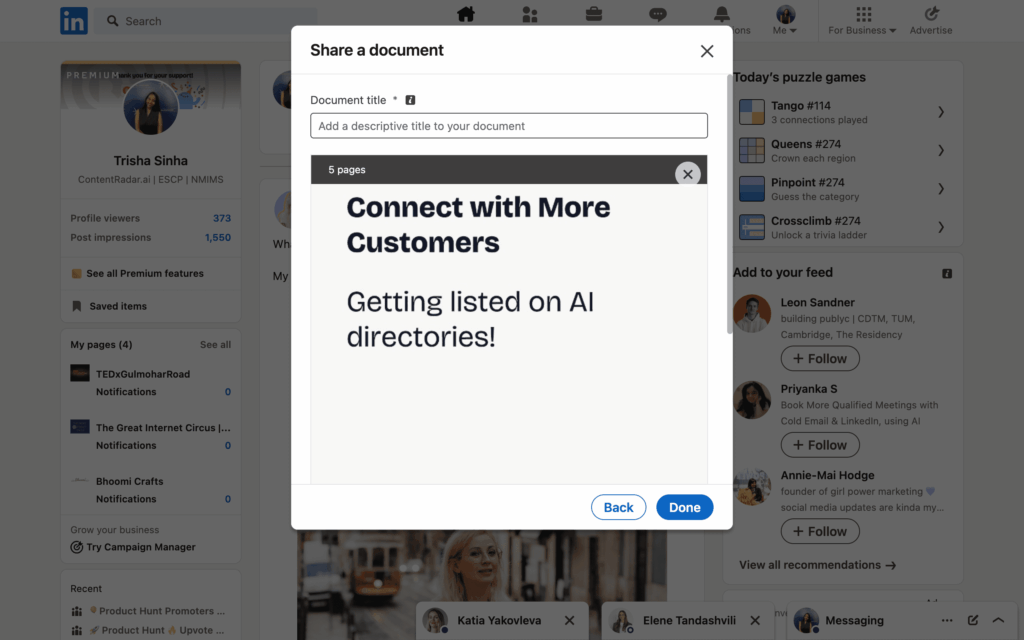Click the Done button
Viewport: 1024px width, 640px height.
pos(684,507)
